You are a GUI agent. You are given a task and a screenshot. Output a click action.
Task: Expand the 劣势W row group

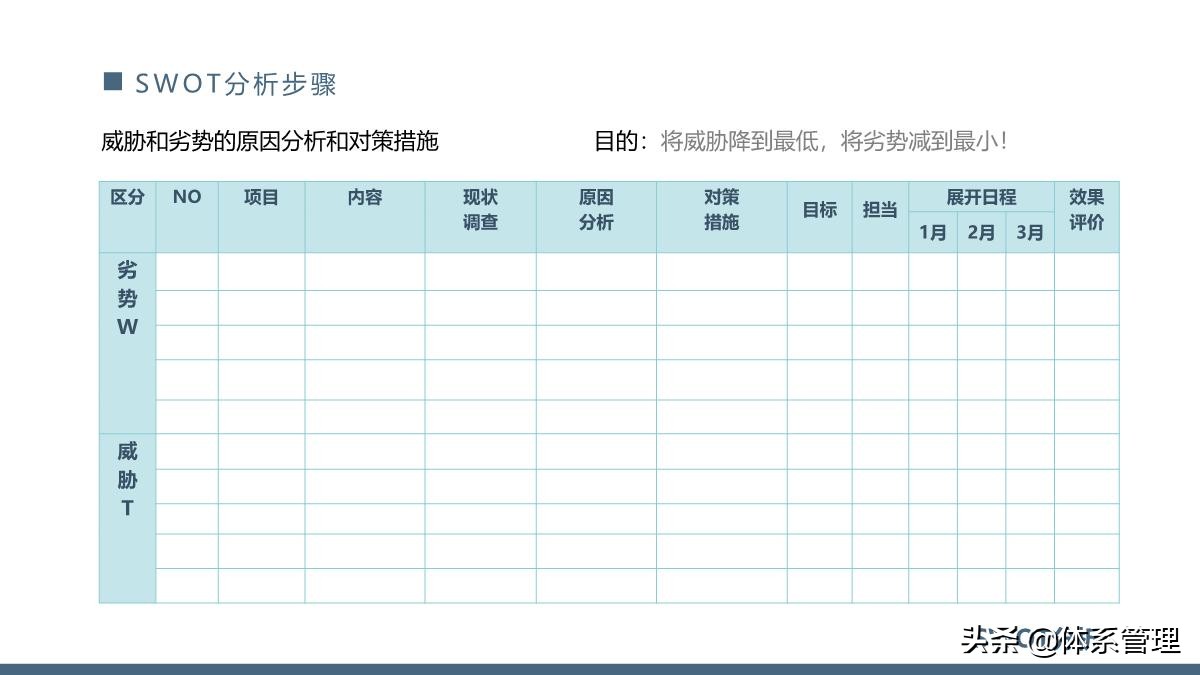pos(127,298)
